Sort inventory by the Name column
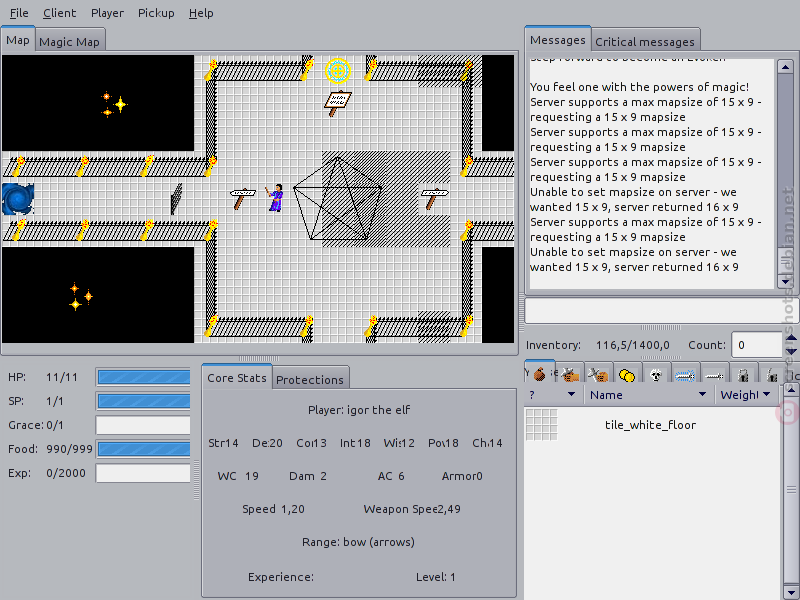The width and height of the screenshot is (800, 600). pos(649,394)
